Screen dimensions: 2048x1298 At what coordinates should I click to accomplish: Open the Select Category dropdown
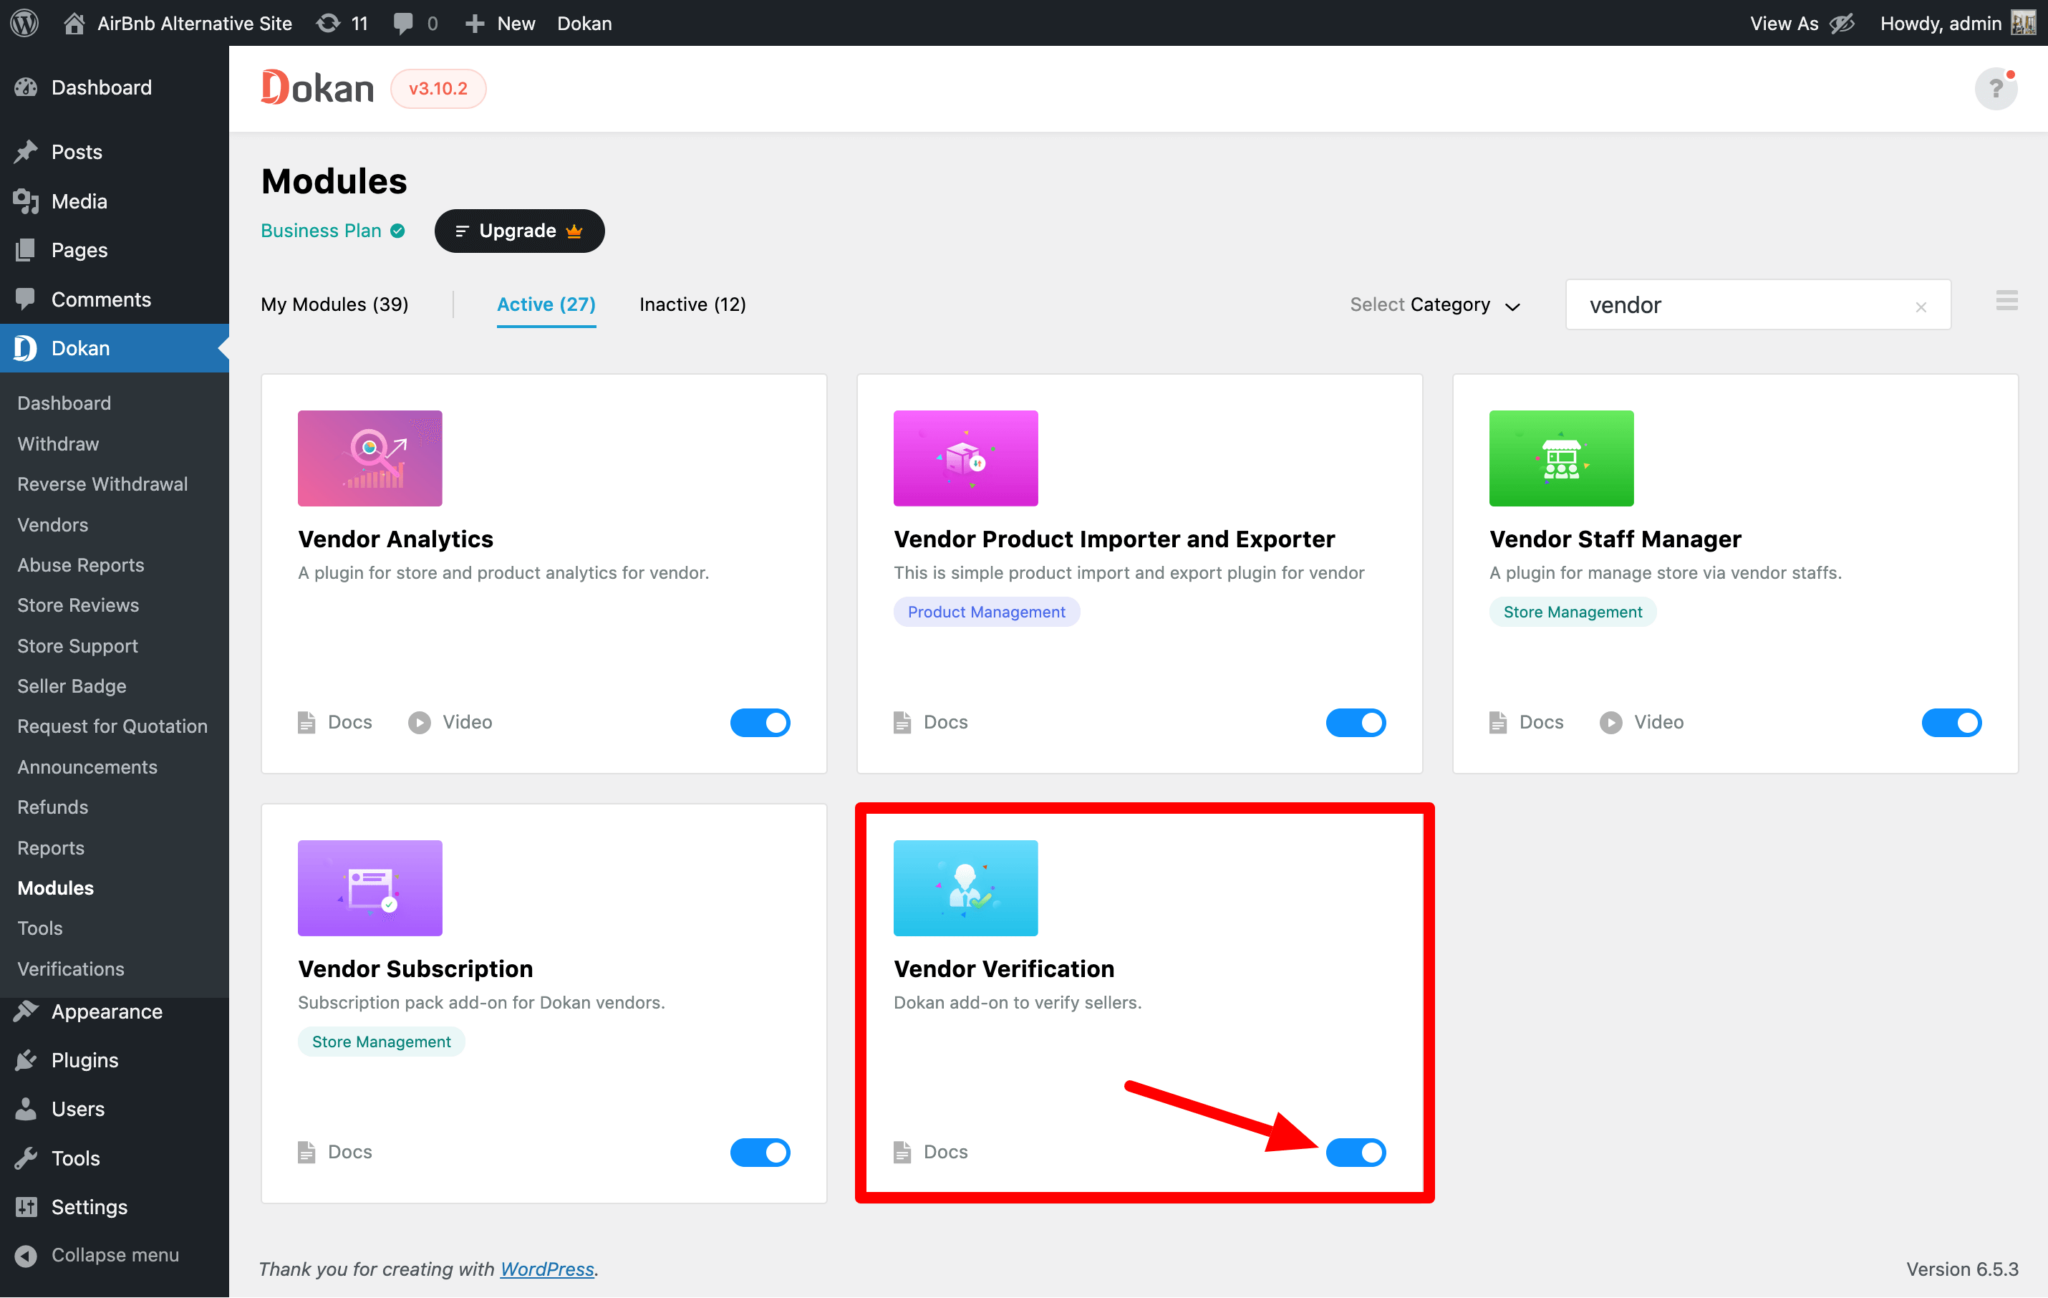click(x=1434, y=304)
